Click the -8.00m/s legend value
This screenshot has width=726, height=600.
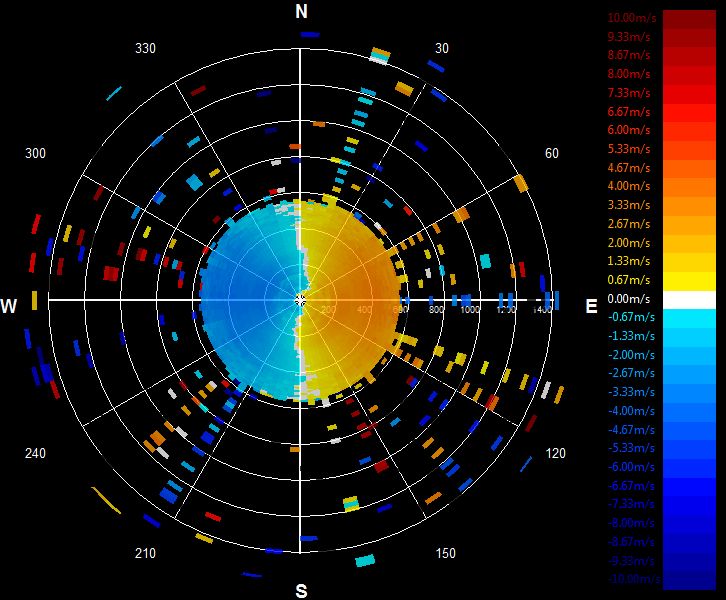pos(631,523)
